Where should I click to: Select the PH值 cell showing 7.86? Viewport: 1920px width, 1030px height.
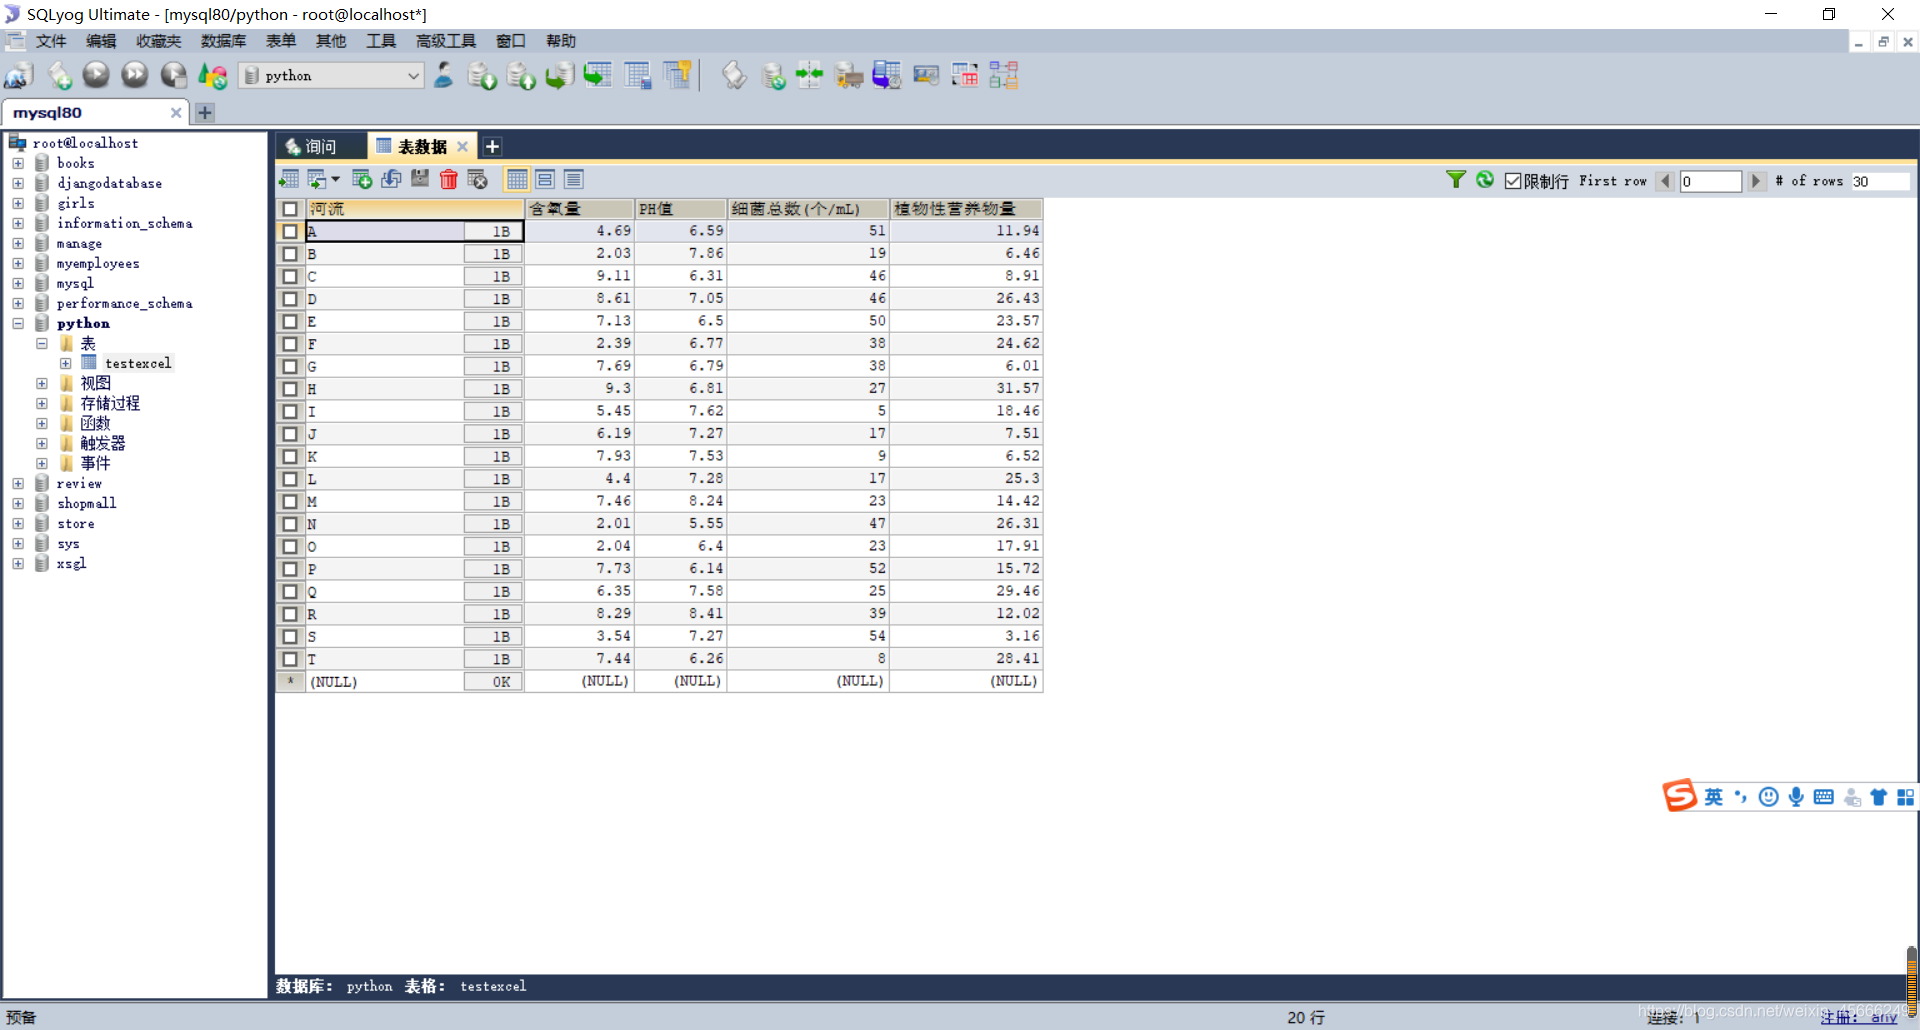[x=680, y=254]
